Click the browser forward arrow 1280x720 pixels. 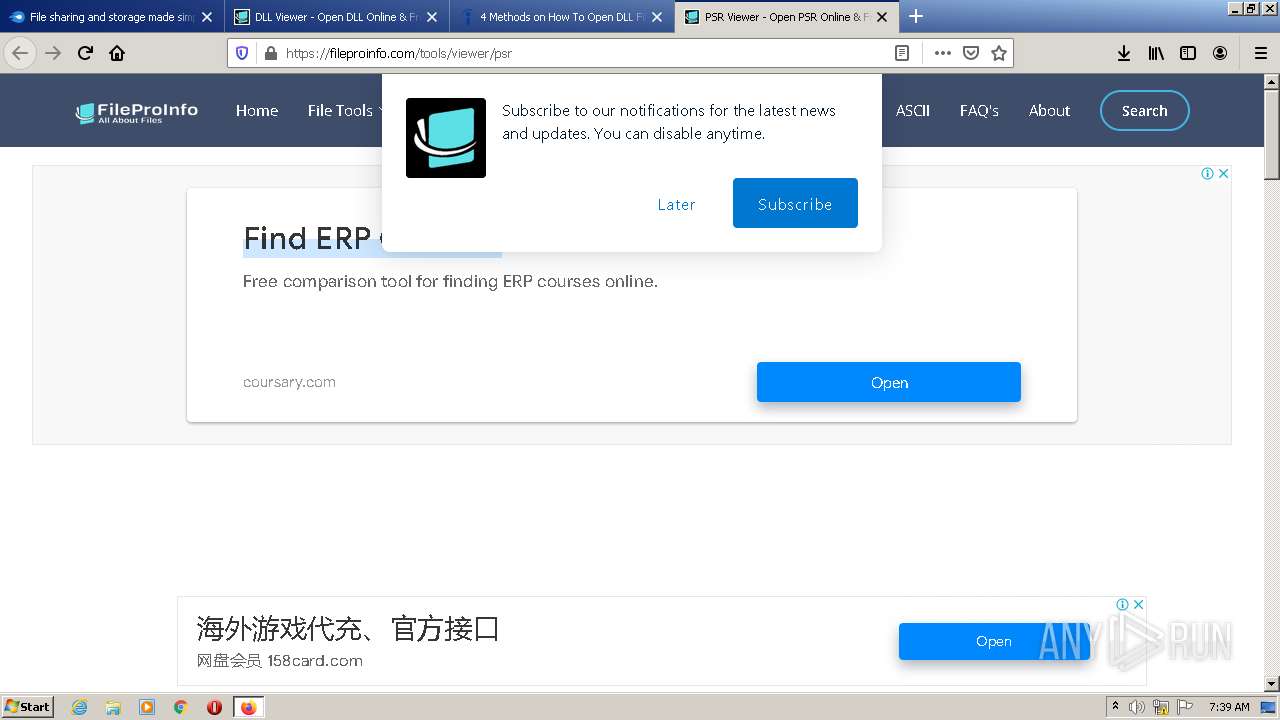tap(53, 53)
